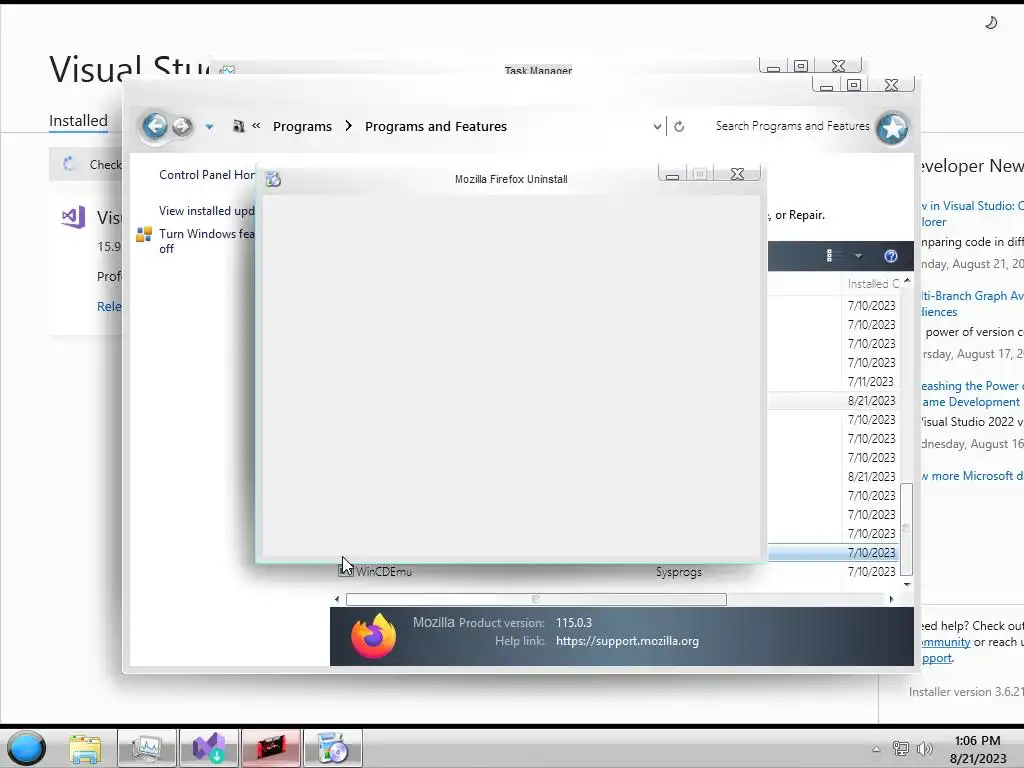Open the view more Microsoft developer news link
1024x768 pixels.
click(x=970, y=475)
